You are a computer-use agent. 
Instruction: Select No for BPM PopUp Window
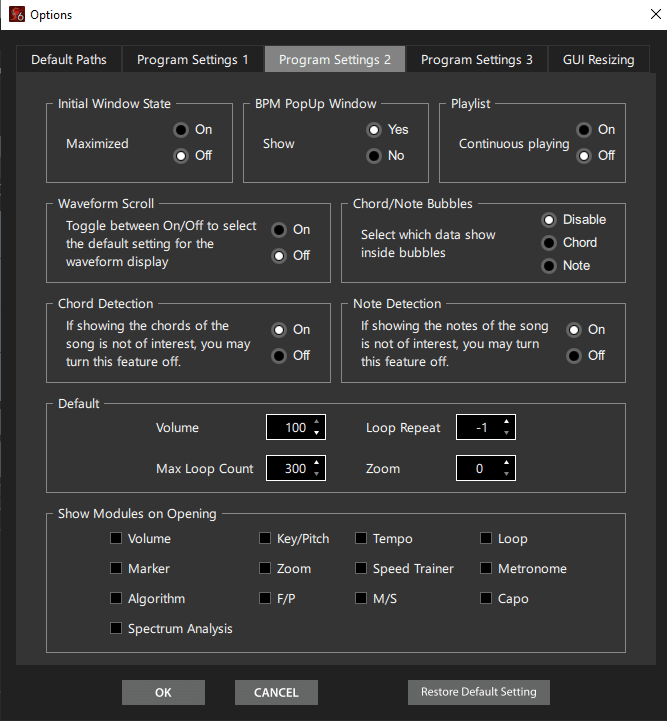pos(374,156)
